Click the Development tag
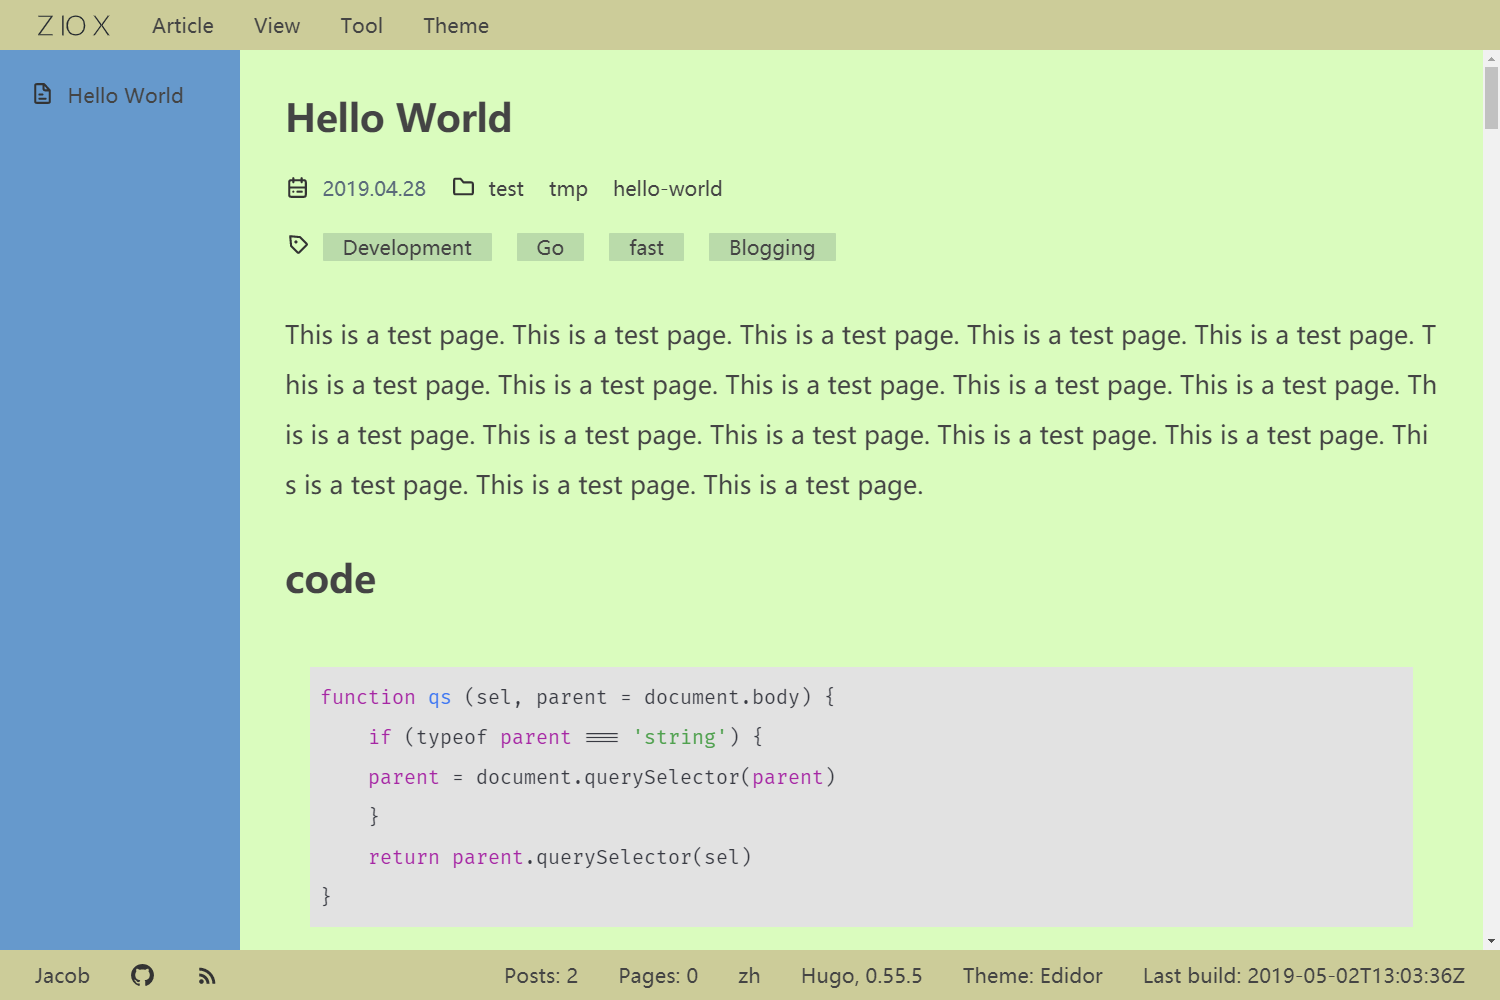The height and width of the screenshot is (1000, 1500). pyautogui.click(x=407, y=247)
